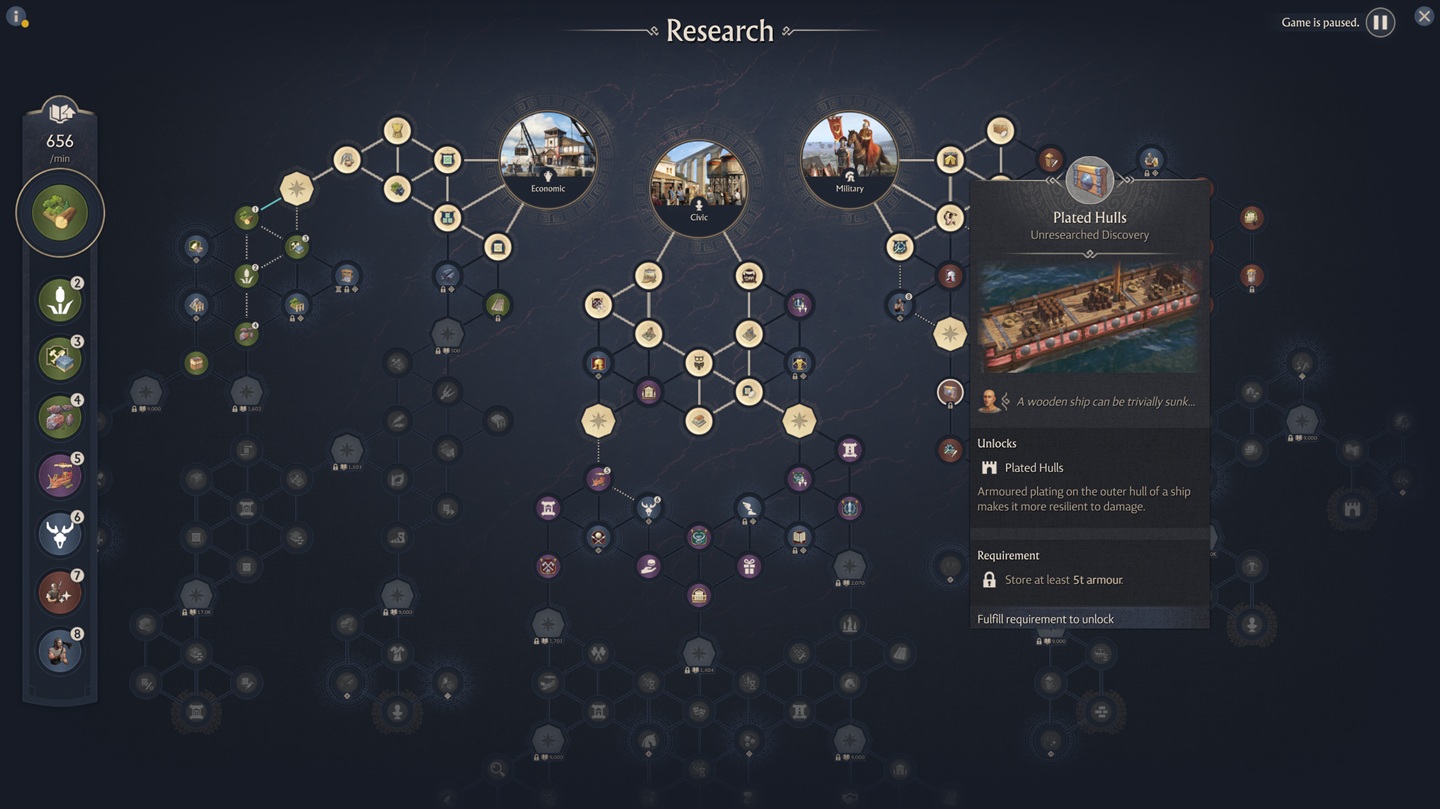Pause or resume the game
This screenshot has height=809, width=1440.
(x=1380, y=22)
